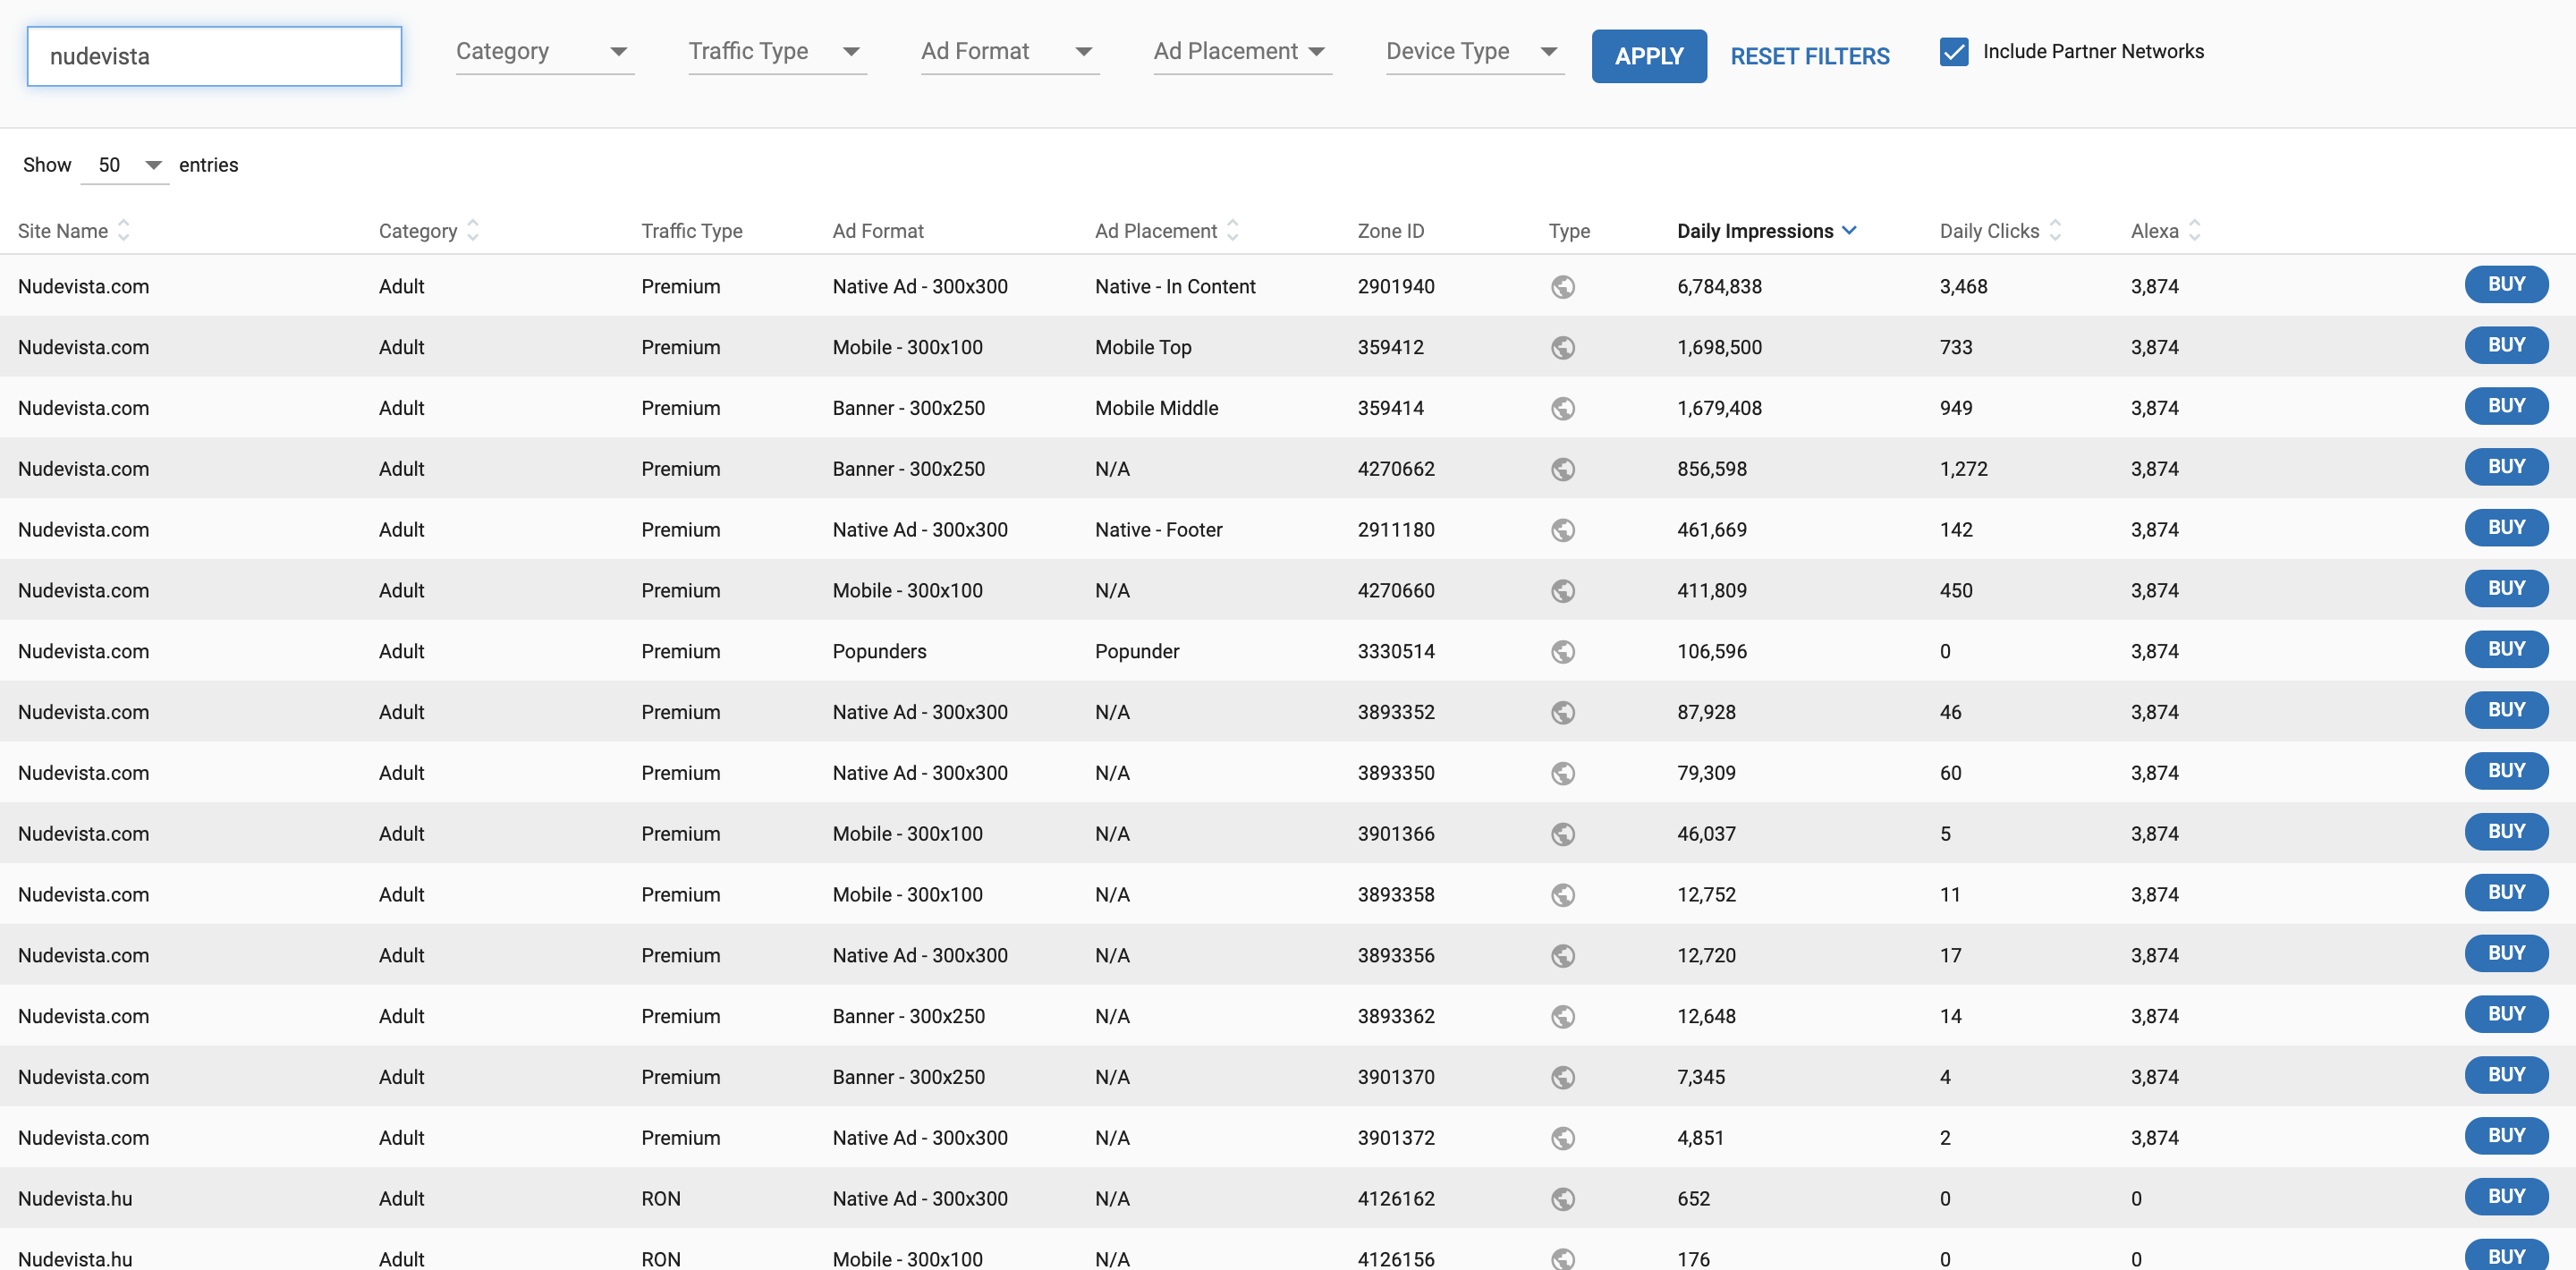
Task: Click BUY for zone 2901940
Action: coord(2506,284)
